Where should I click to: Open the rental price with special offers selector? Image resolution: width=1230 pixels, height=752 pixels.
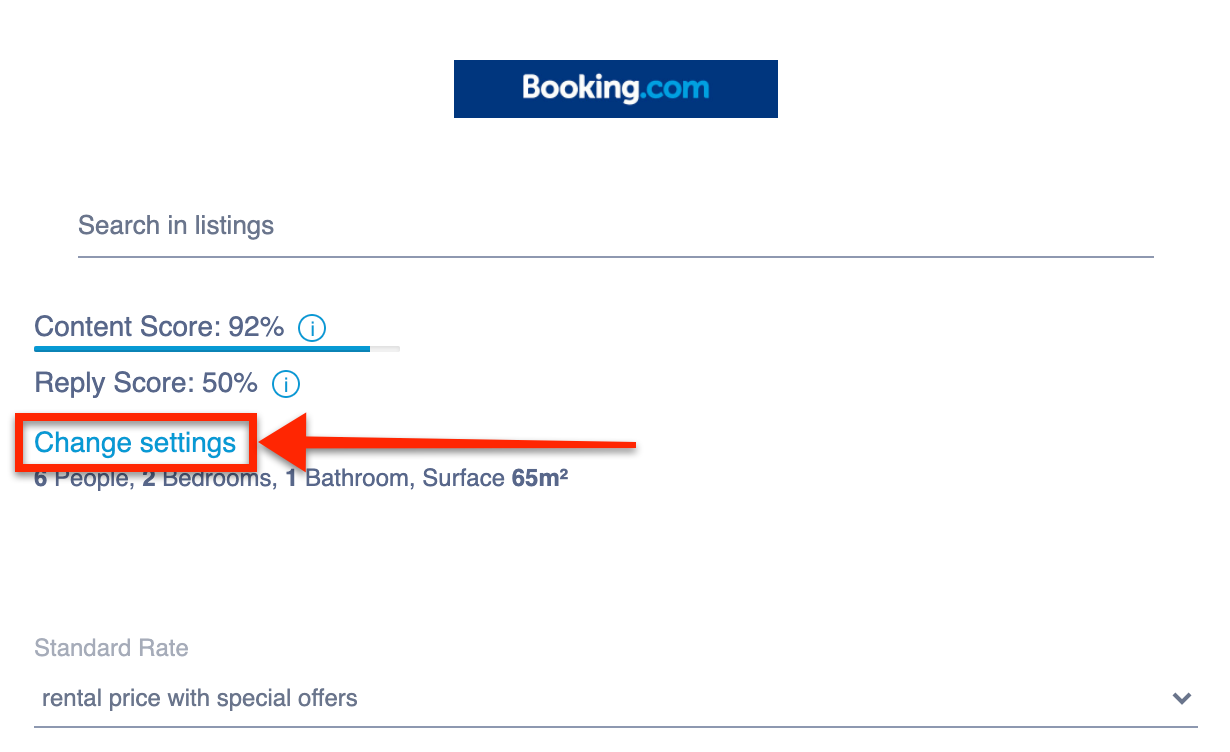(600, 698)
